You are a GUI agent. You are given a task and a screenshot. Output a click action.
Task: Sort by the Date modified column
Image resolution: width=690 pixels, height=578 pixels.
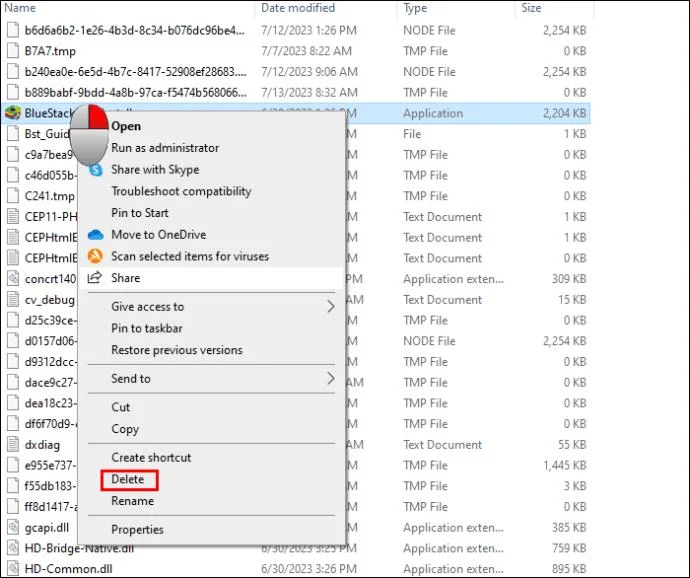click(298, 8)
